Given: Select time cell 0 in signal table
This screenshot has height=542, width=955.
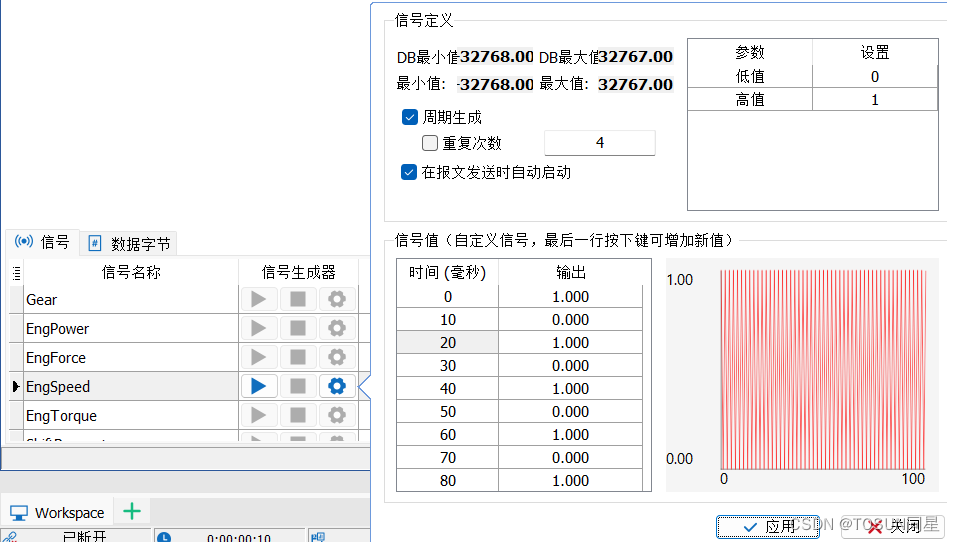Looking at the screenshot, I should tap(448, 297).
